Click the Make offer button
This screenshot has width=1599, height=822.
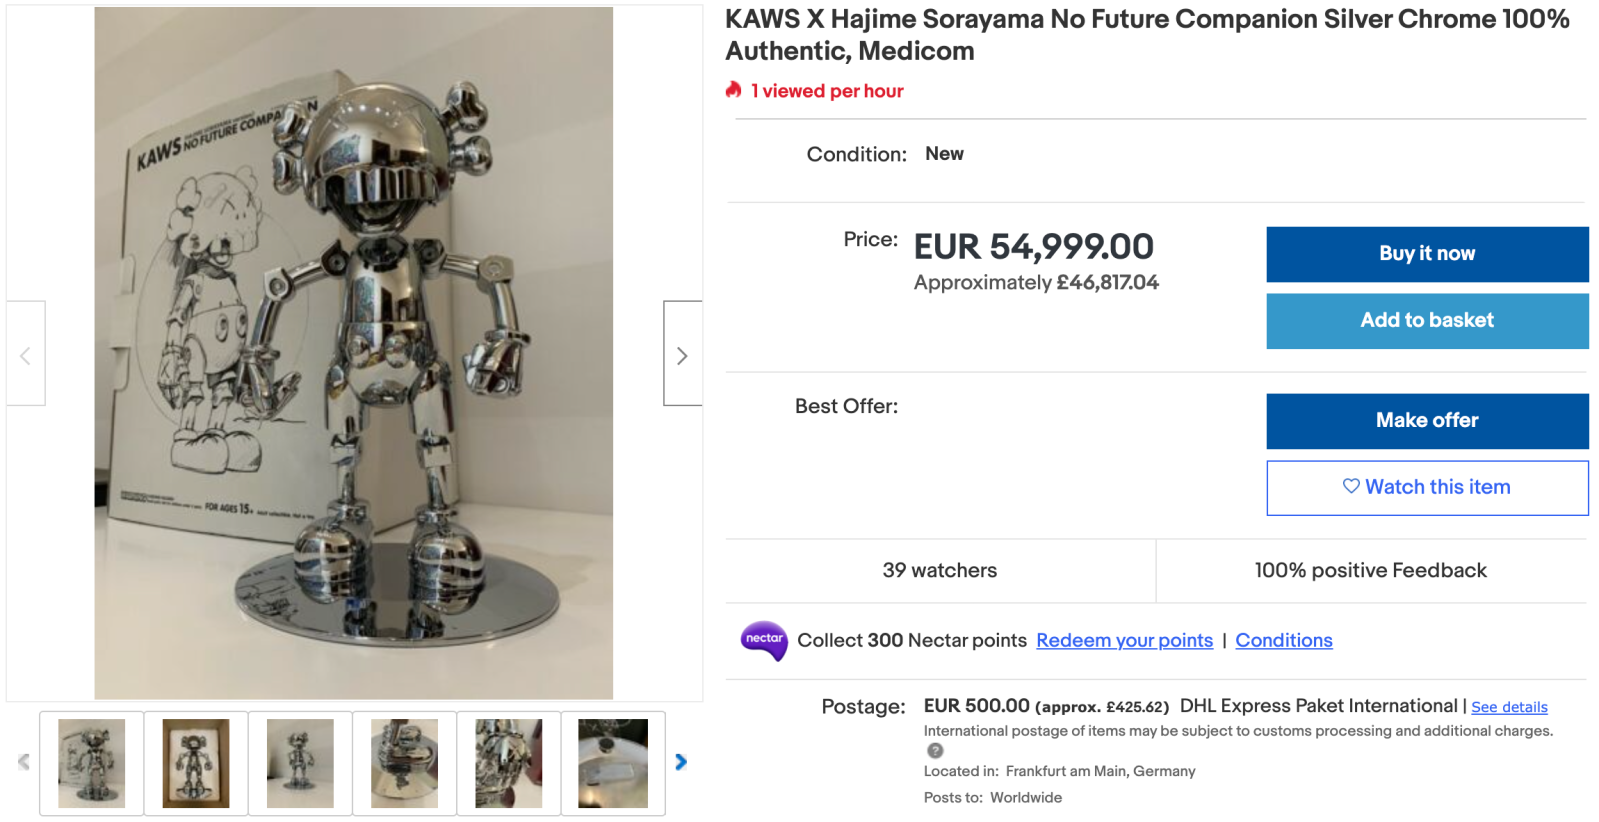(x=1426, y=421)
